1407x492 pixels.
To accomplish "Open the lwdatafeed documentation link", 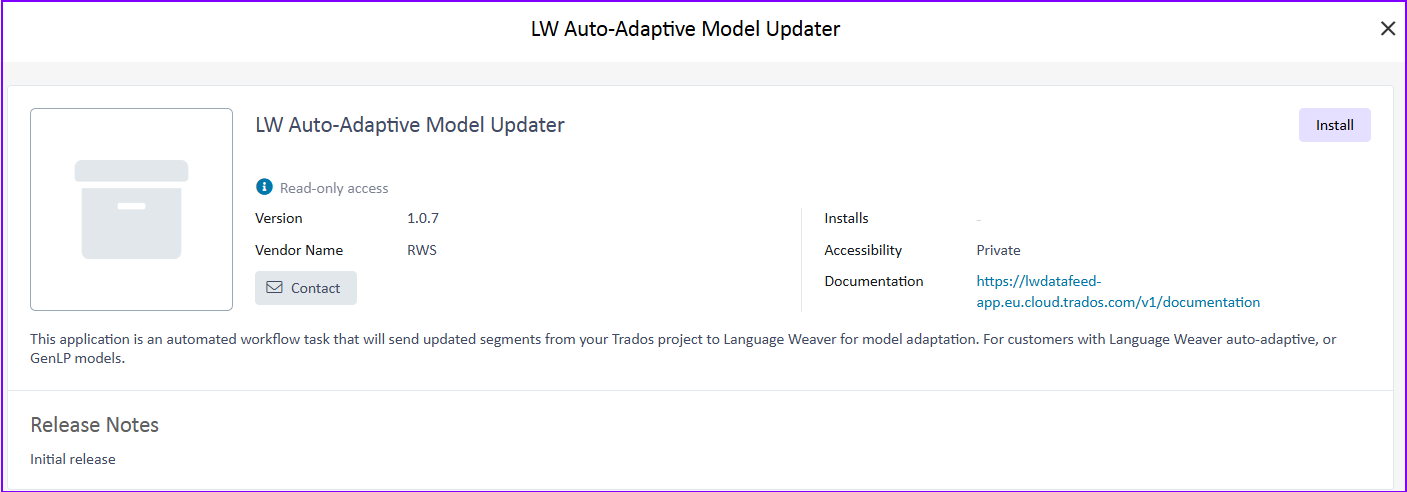I will (x=1117, y=292).
